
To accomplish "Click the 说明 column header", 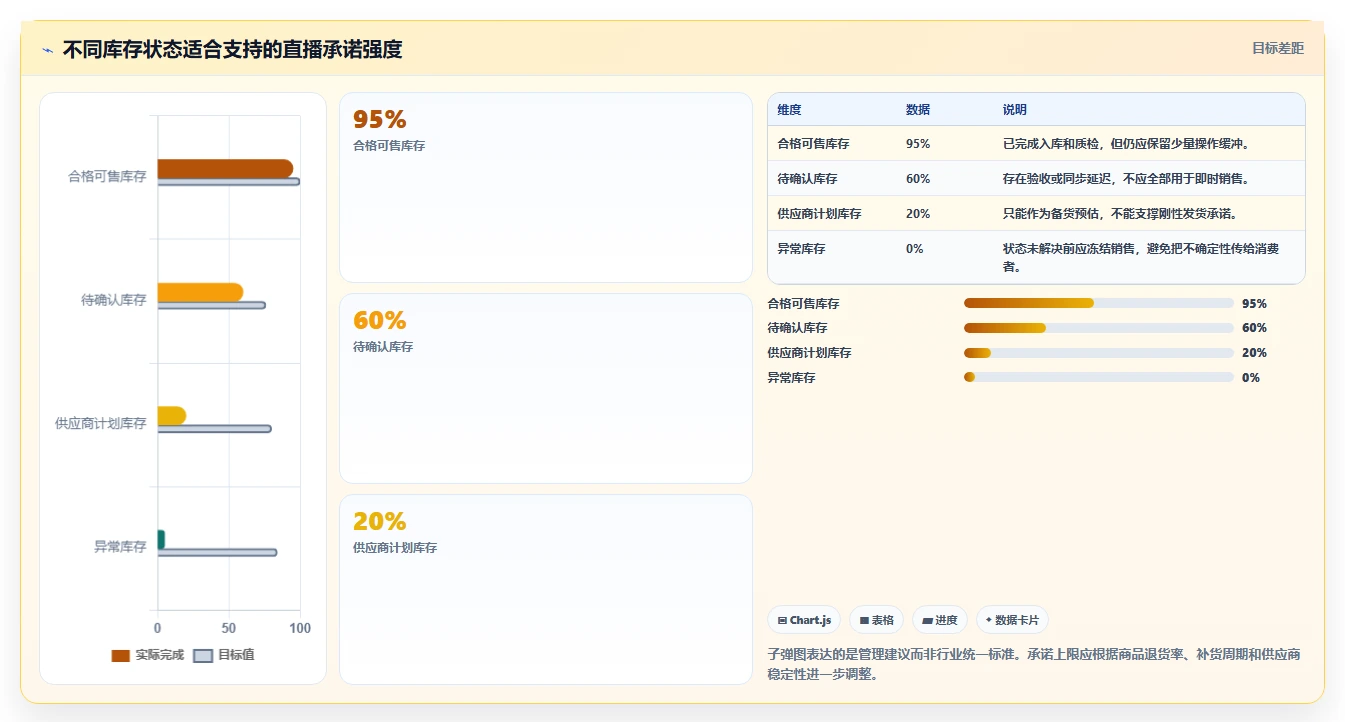I will 1015,110.
